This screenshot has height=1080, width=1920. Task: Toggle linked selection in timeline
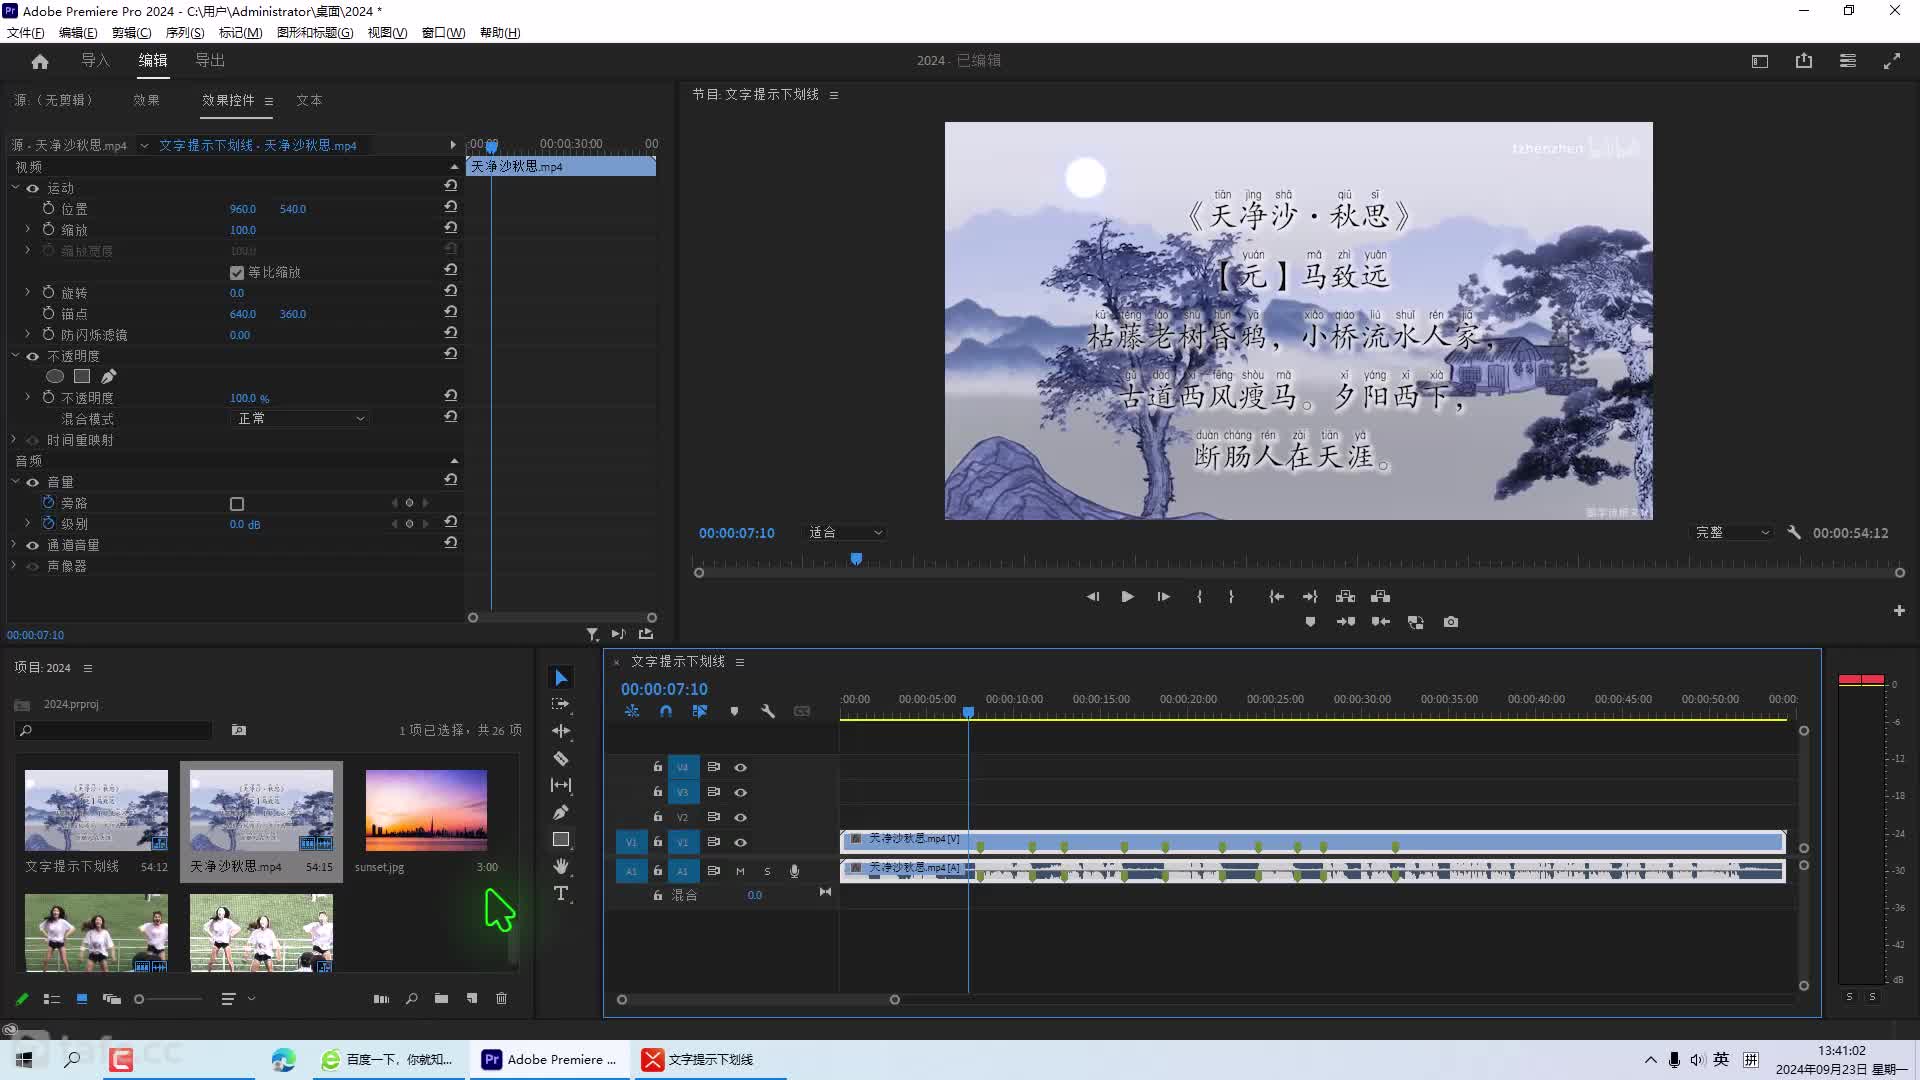tap(700, 711)
